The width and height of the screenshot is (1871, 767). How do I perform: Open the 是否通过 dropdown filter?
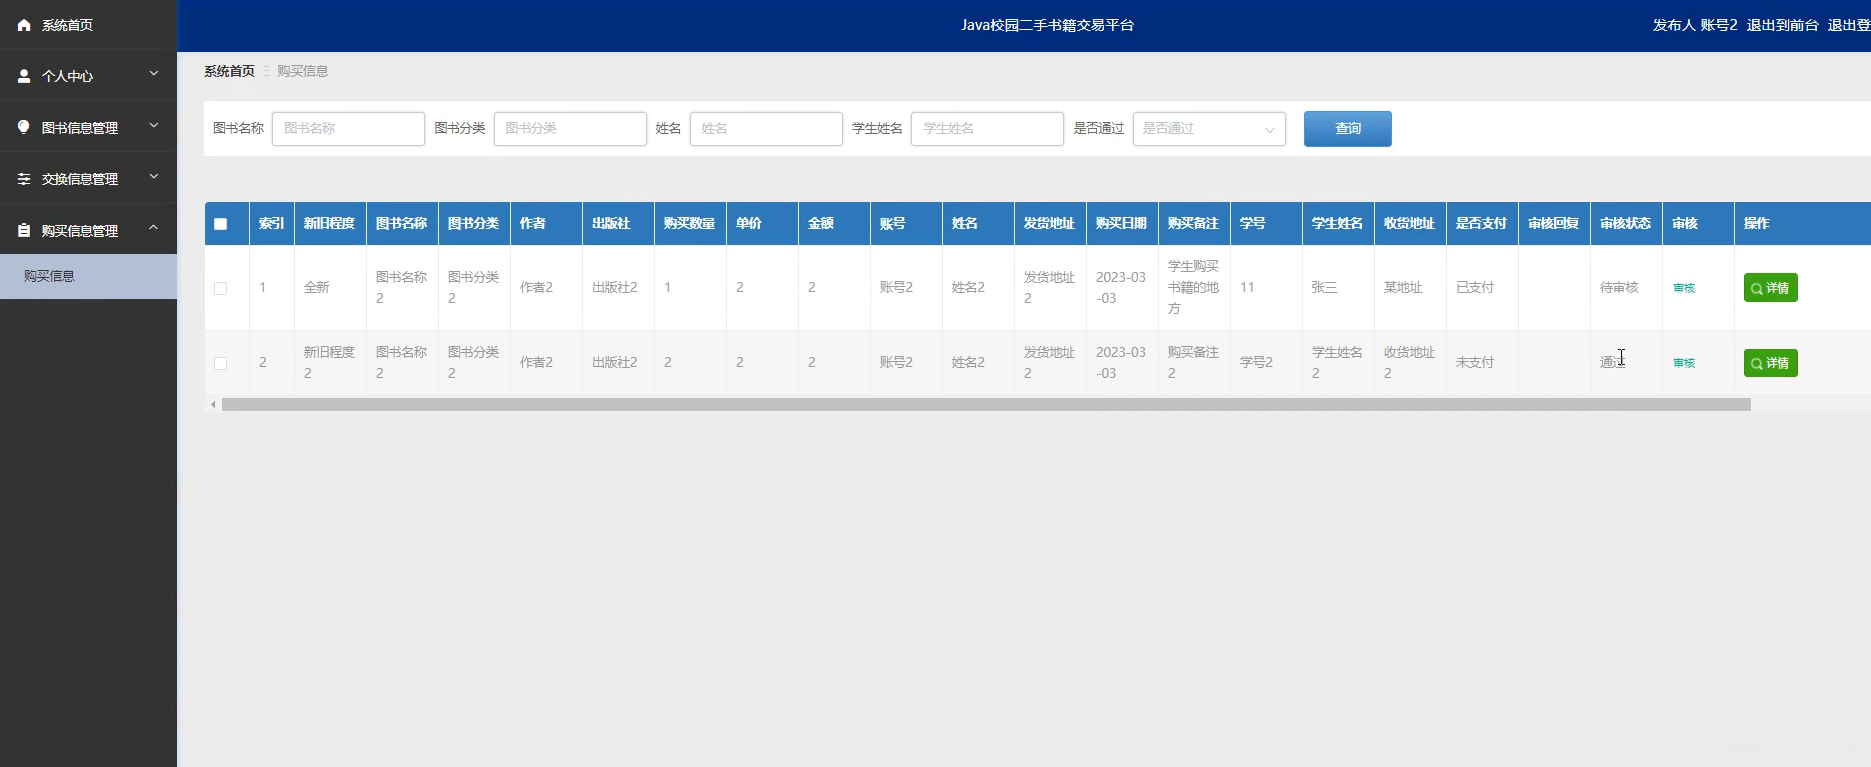(1209, 129)
